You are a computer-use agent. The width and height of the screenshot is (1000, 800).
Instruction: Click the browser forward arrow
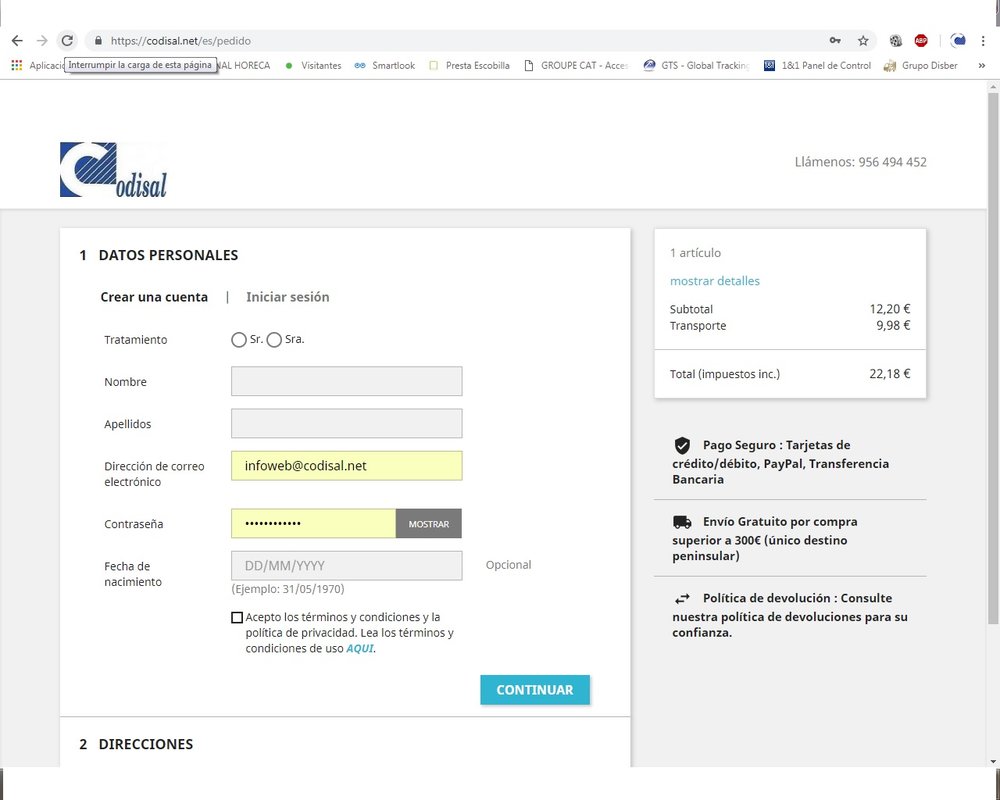coord(42,41)
